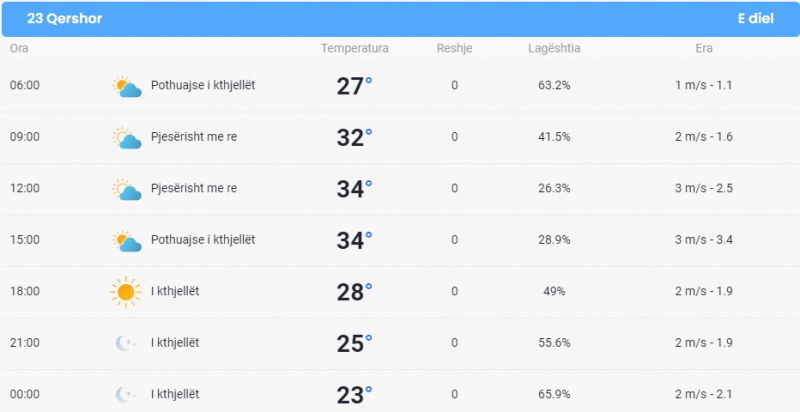
Task: Click the E diel day label
Action: point(756,18)
